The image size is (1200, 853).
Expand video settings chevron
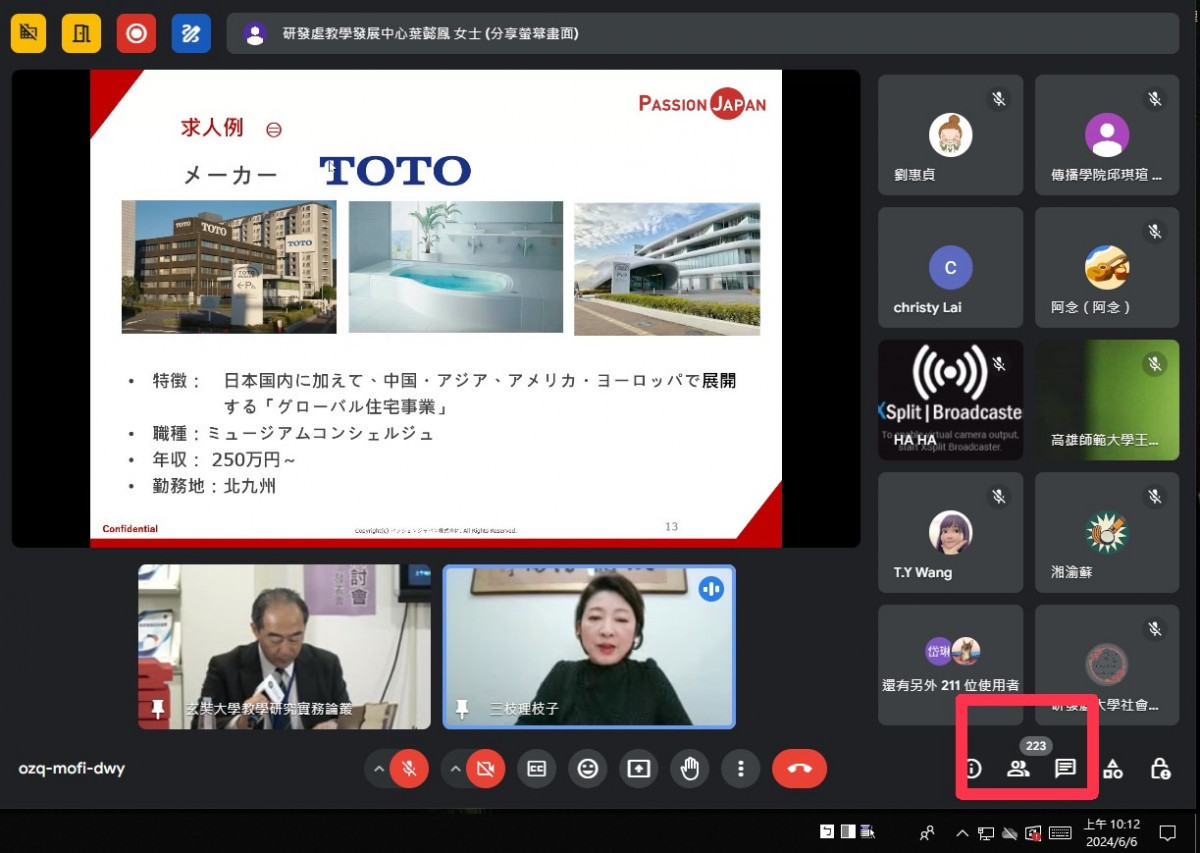(x=455, y=769)
